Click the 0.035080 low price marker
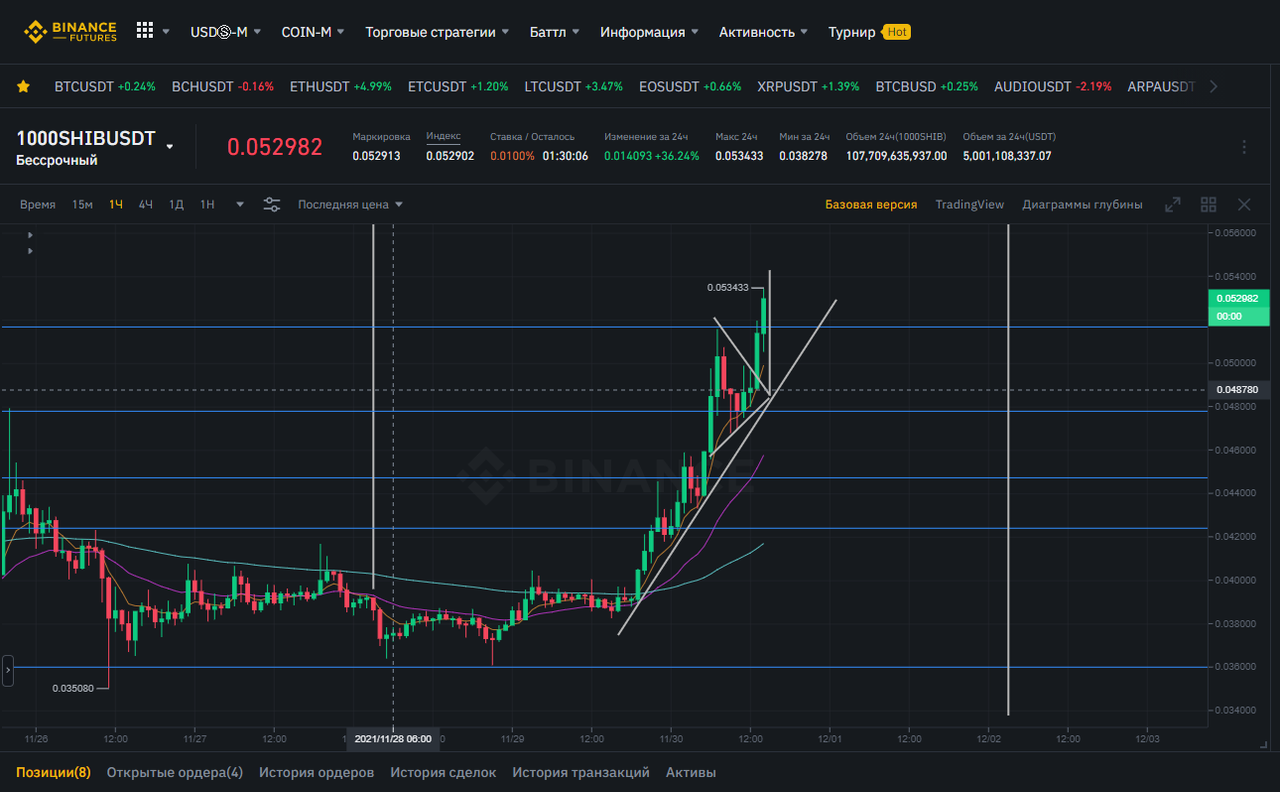This screenshot has width=1280, height=792. (72, 688)
